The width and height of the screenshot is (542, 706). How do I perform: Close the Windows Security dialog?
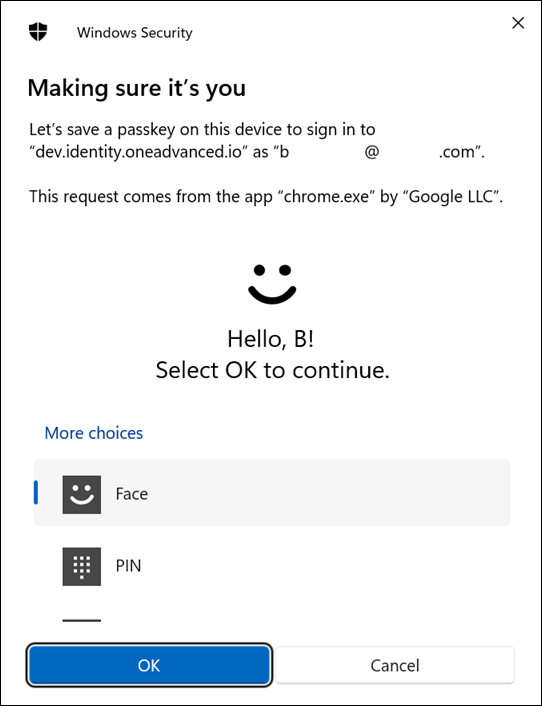click(518, 23)
